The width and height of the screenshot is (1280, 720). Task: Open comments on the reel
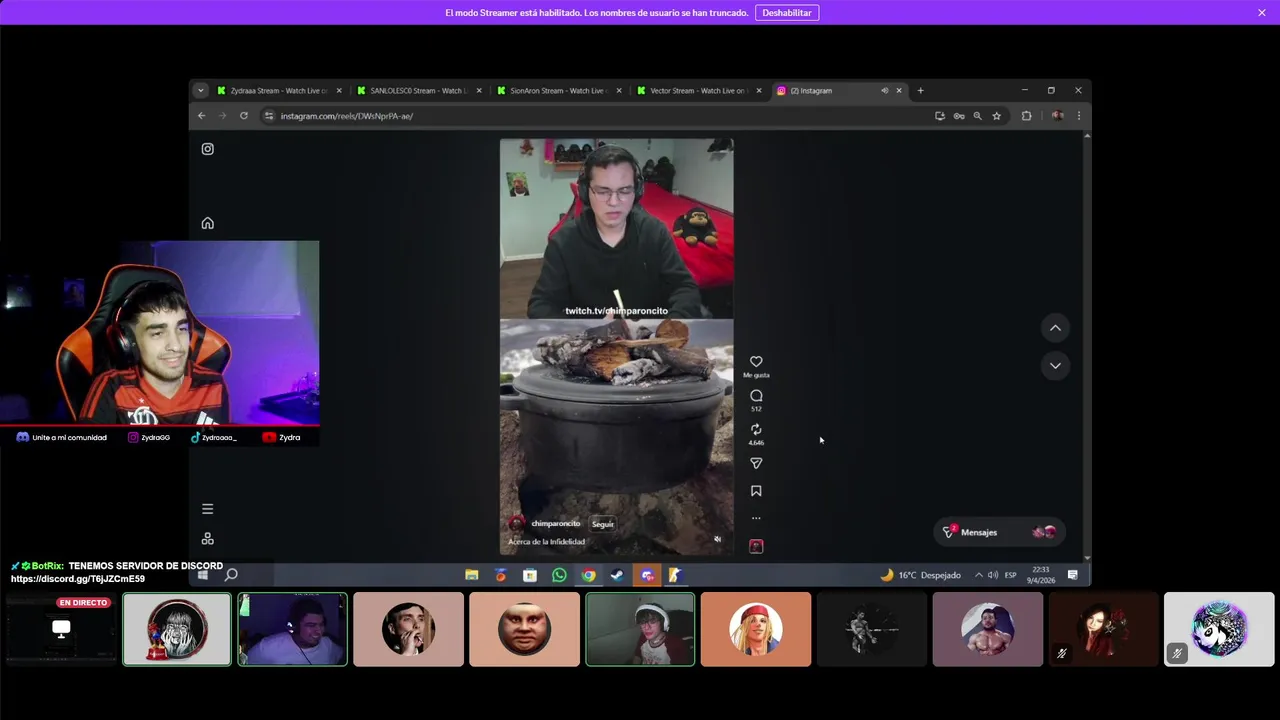coord(756,396)
